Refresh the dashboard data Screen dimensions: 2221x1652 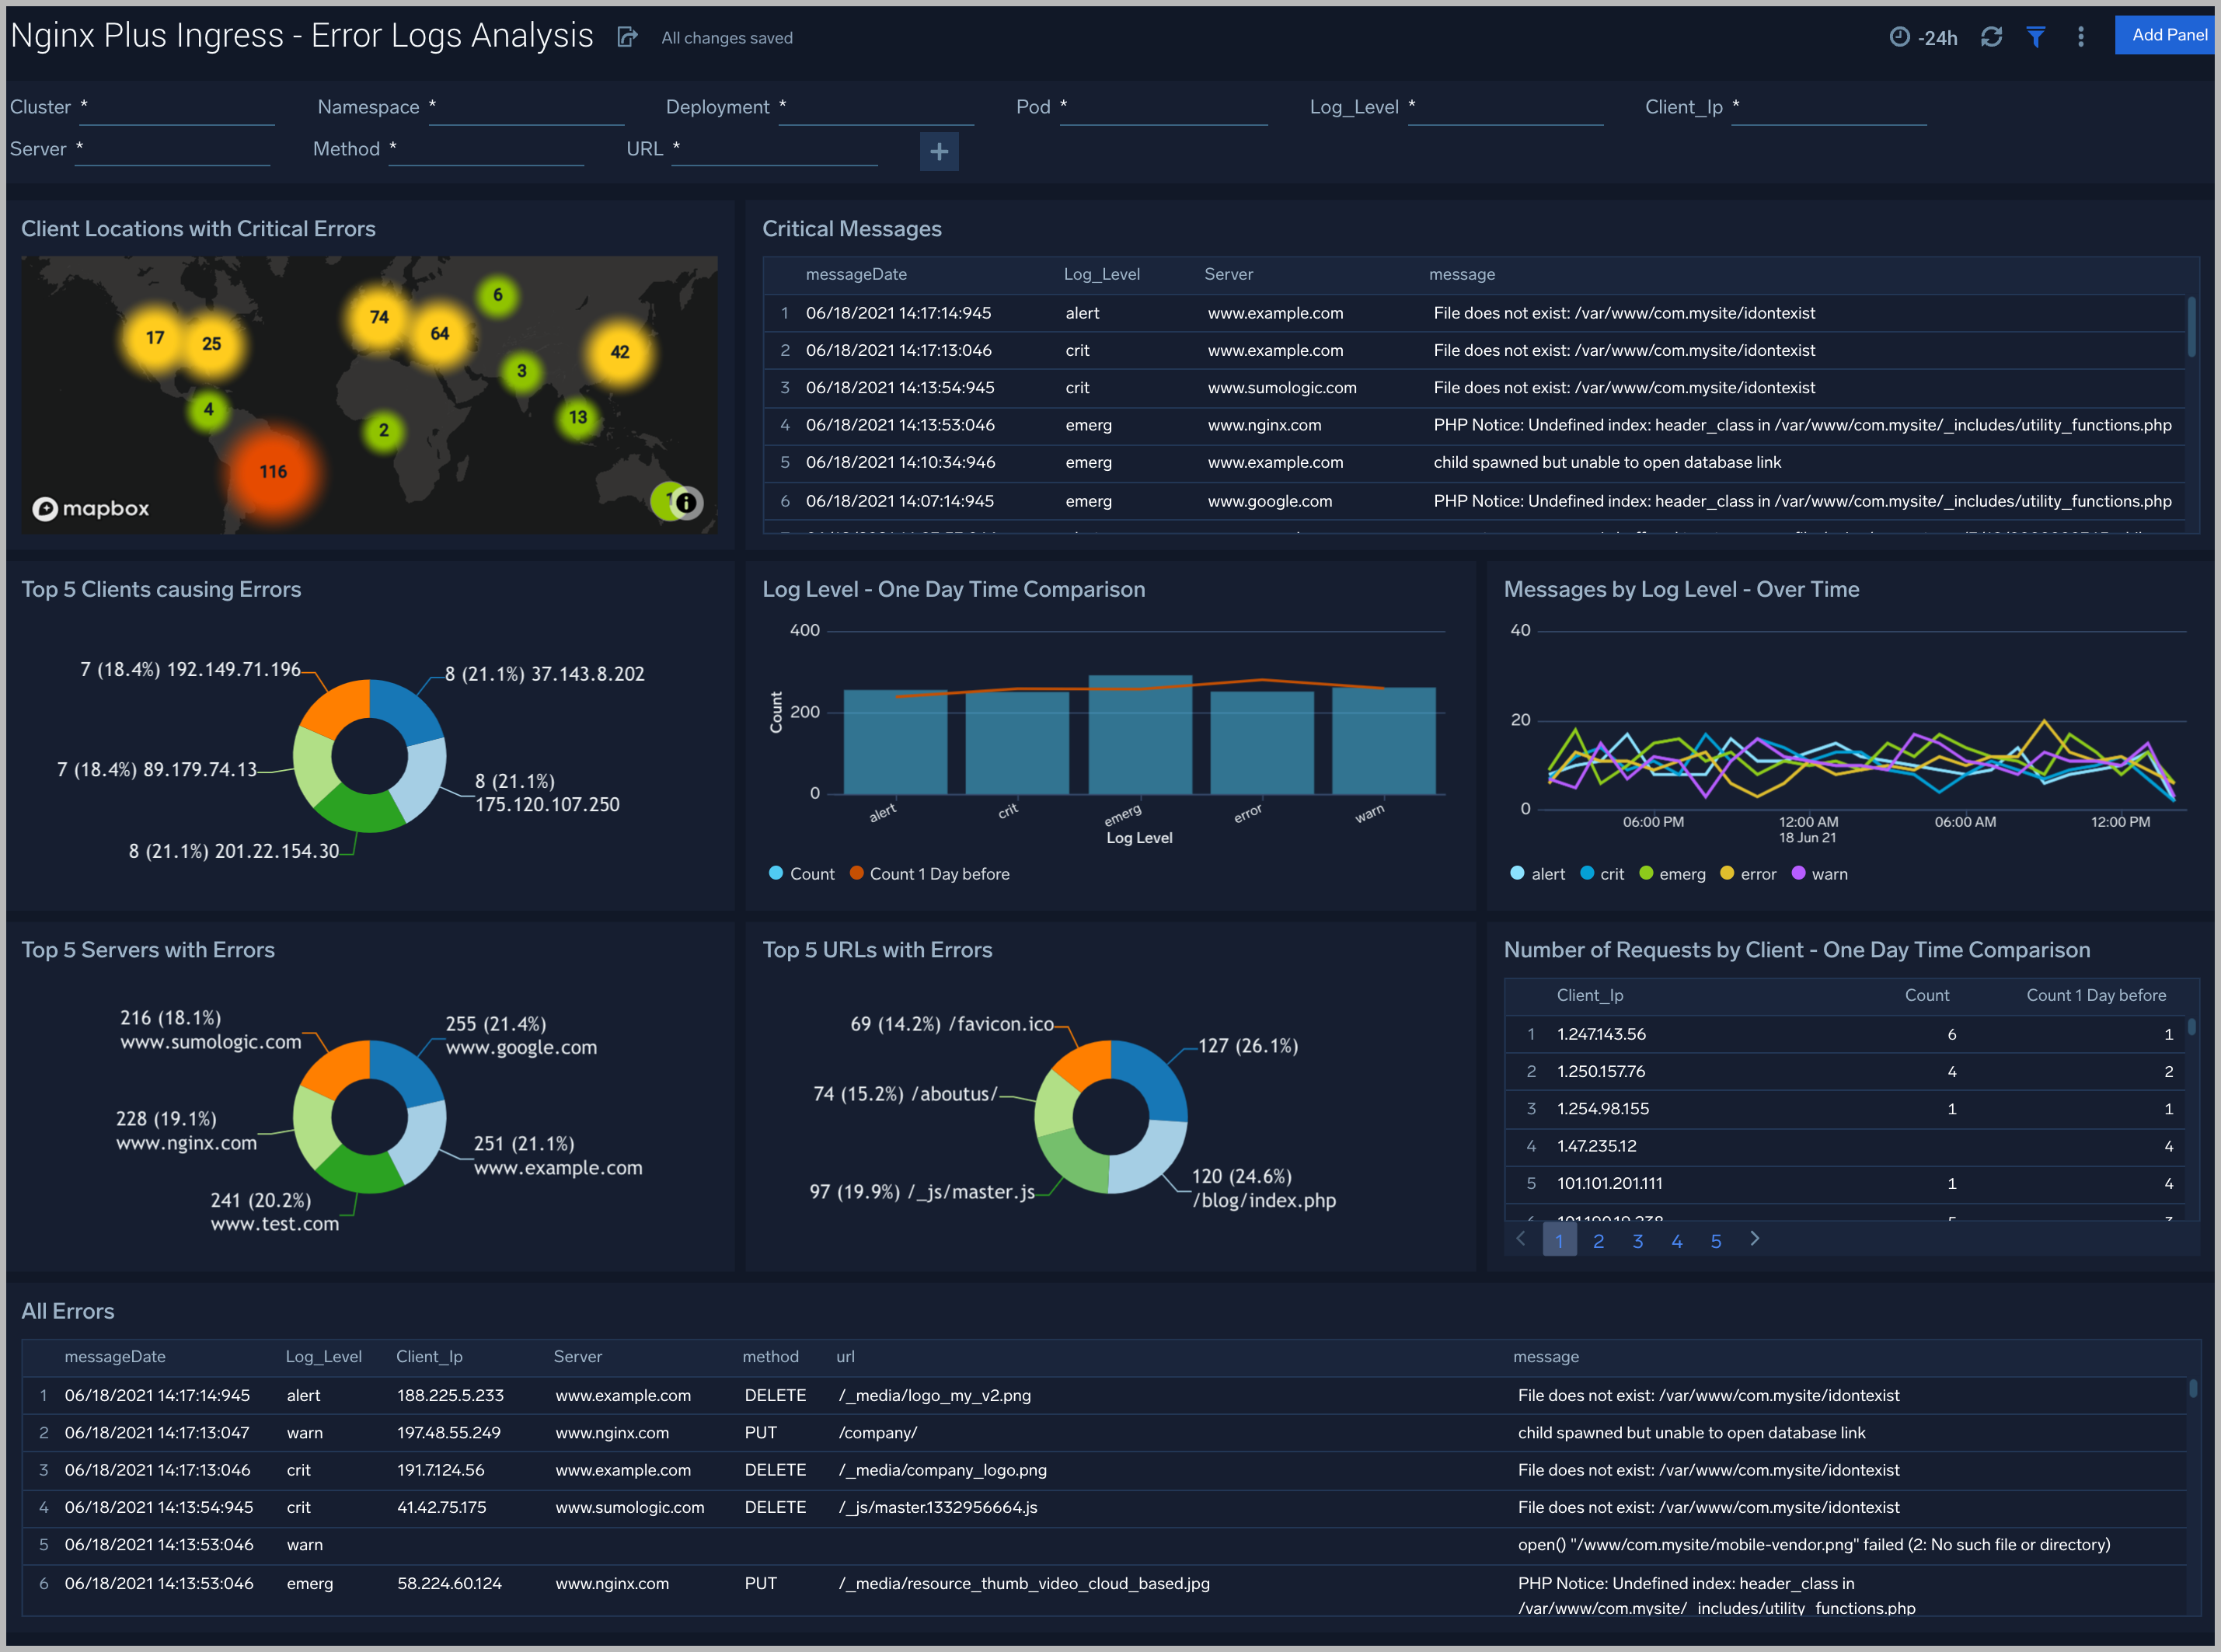1991,36
